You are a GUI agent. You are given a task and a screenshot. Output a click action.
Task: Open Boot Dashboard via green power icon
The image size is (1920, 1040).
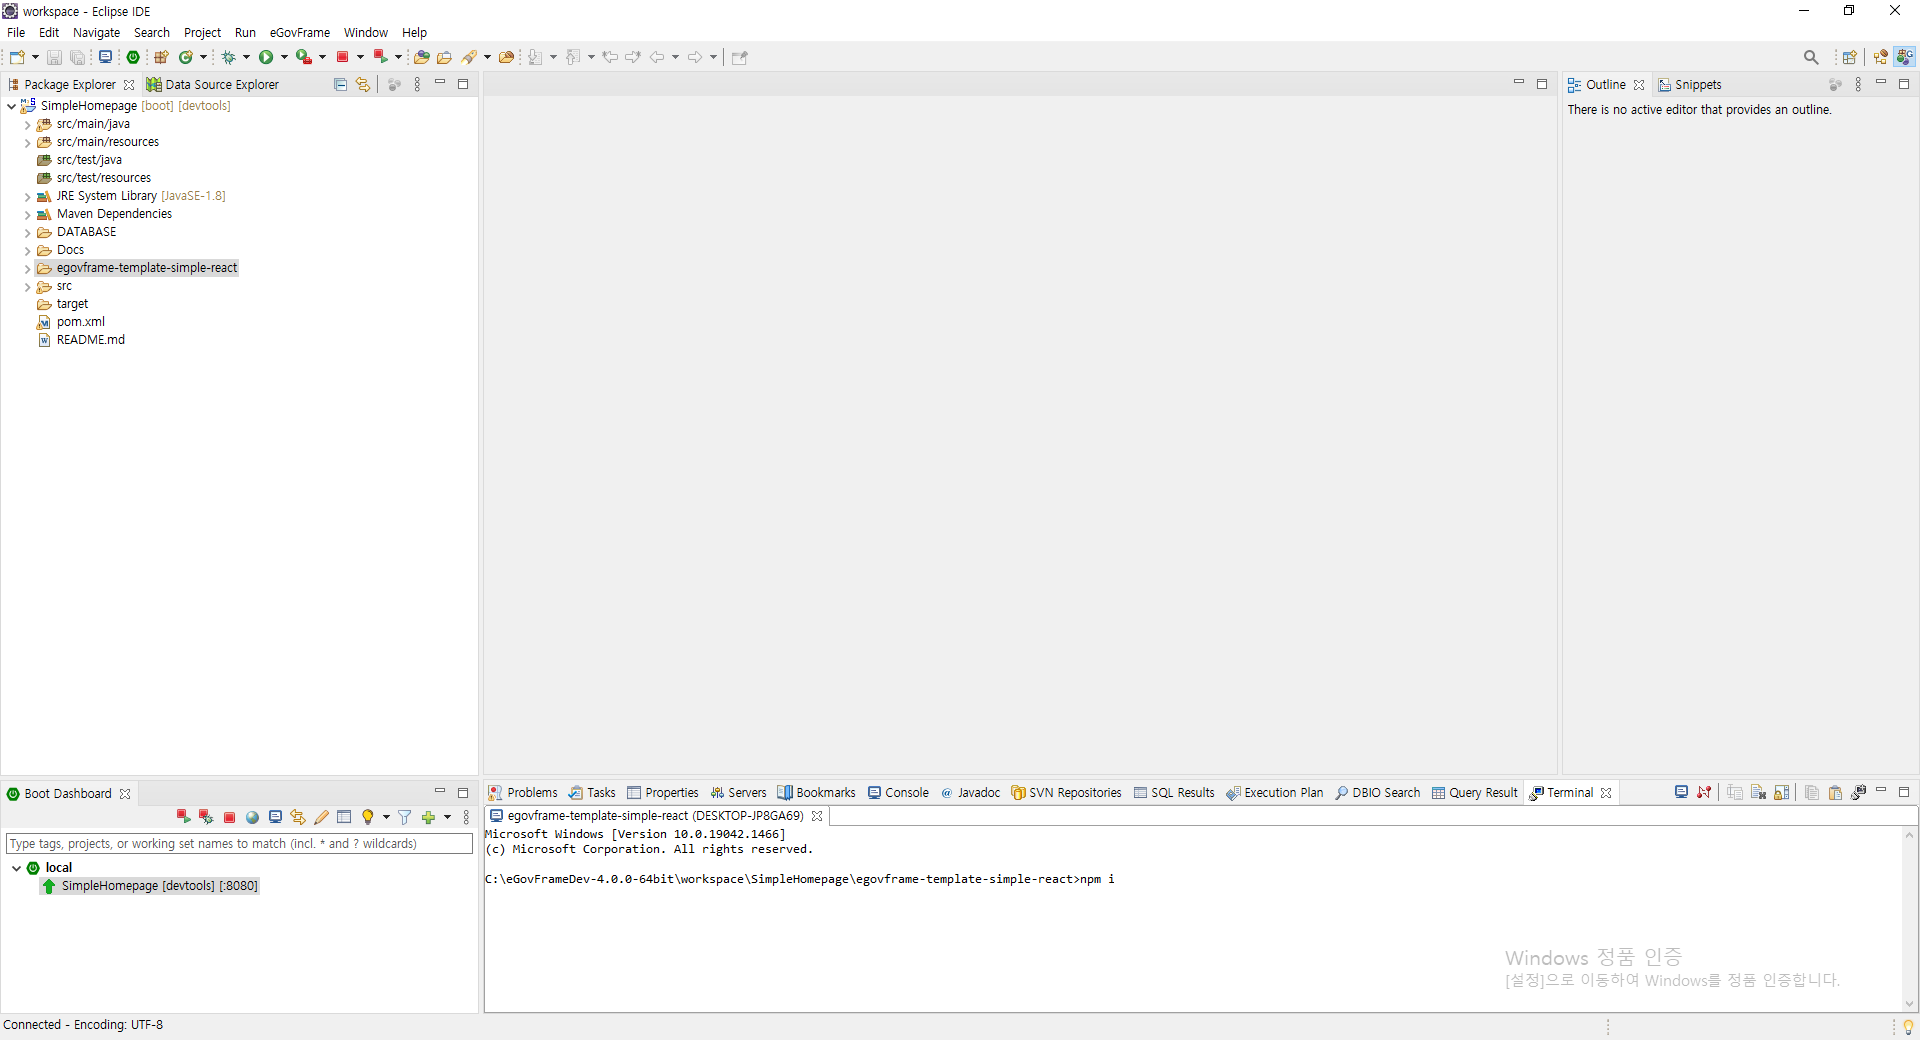tap(133, 57)
